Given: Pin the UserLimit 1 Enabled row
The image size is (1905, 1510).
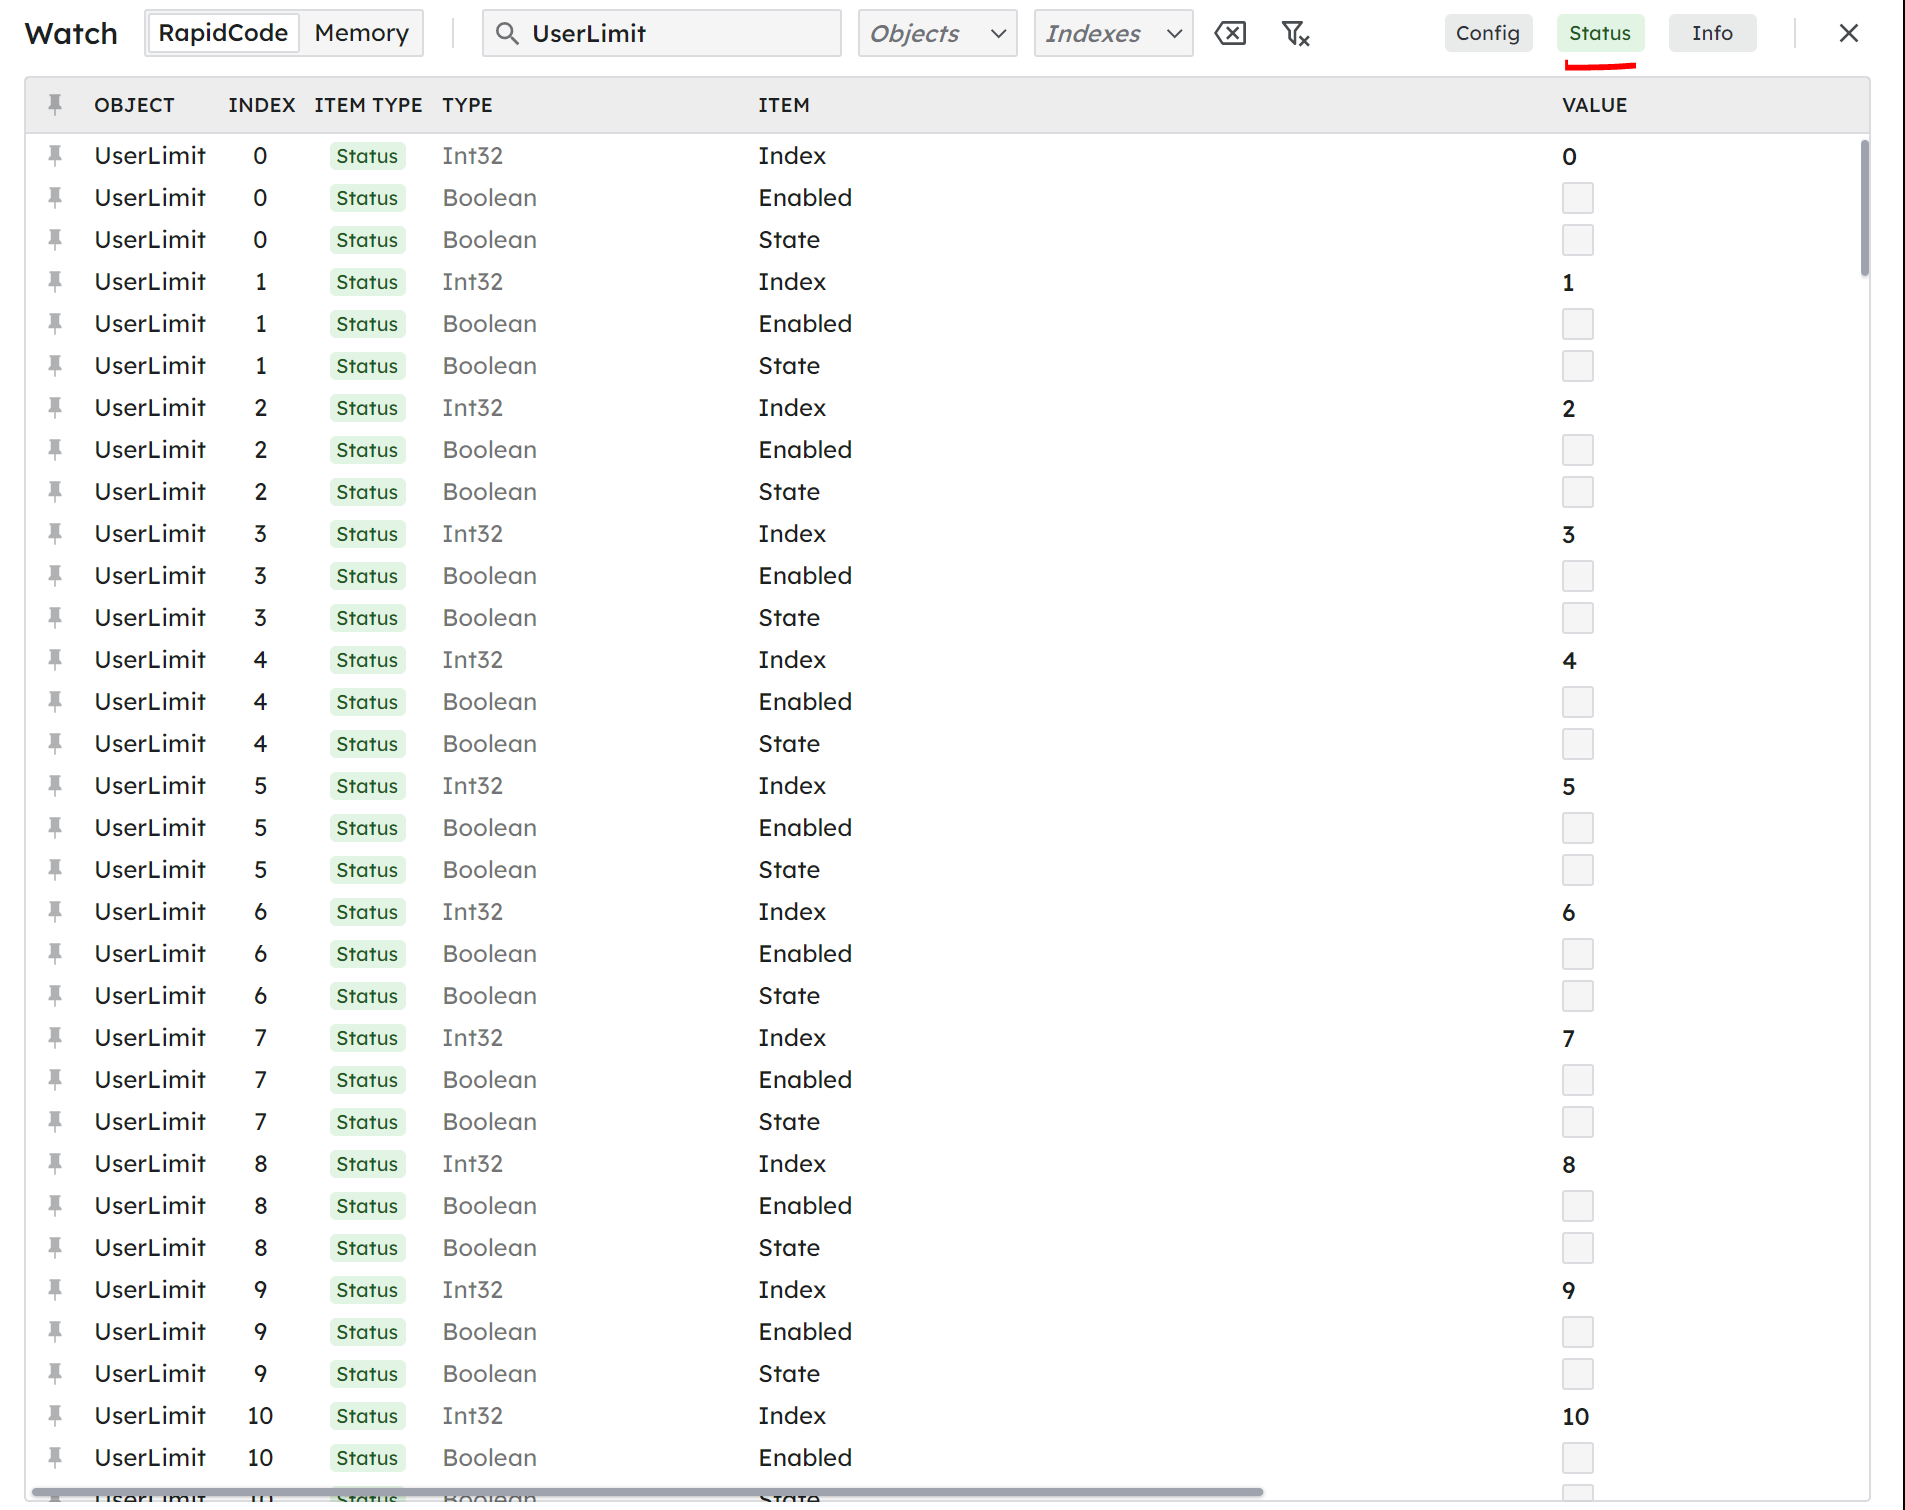Looking at the screenshot, I should coord(55,324).
